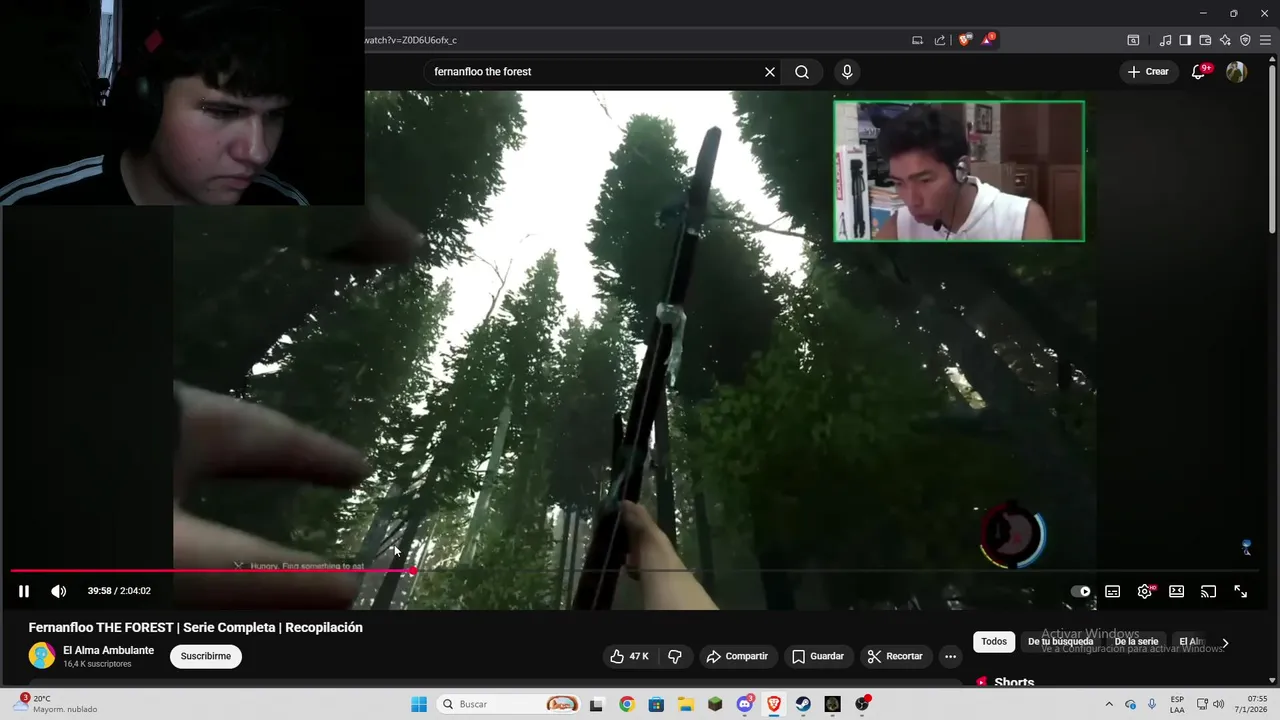The image size is (1280, 720).
Task: Open YouTube notifications bell
Action: tap(1199, 72)
